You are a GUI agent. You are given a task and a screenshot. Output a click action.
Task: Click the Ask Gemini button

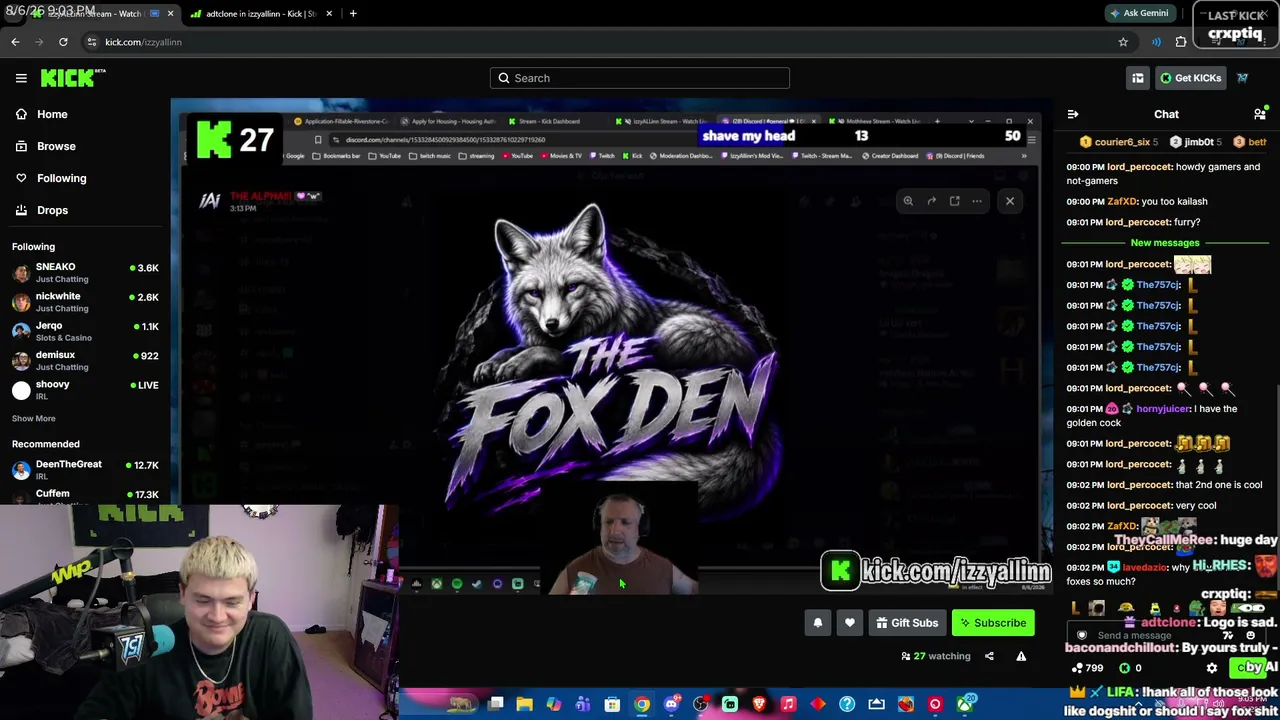[x=1139, y=14]
